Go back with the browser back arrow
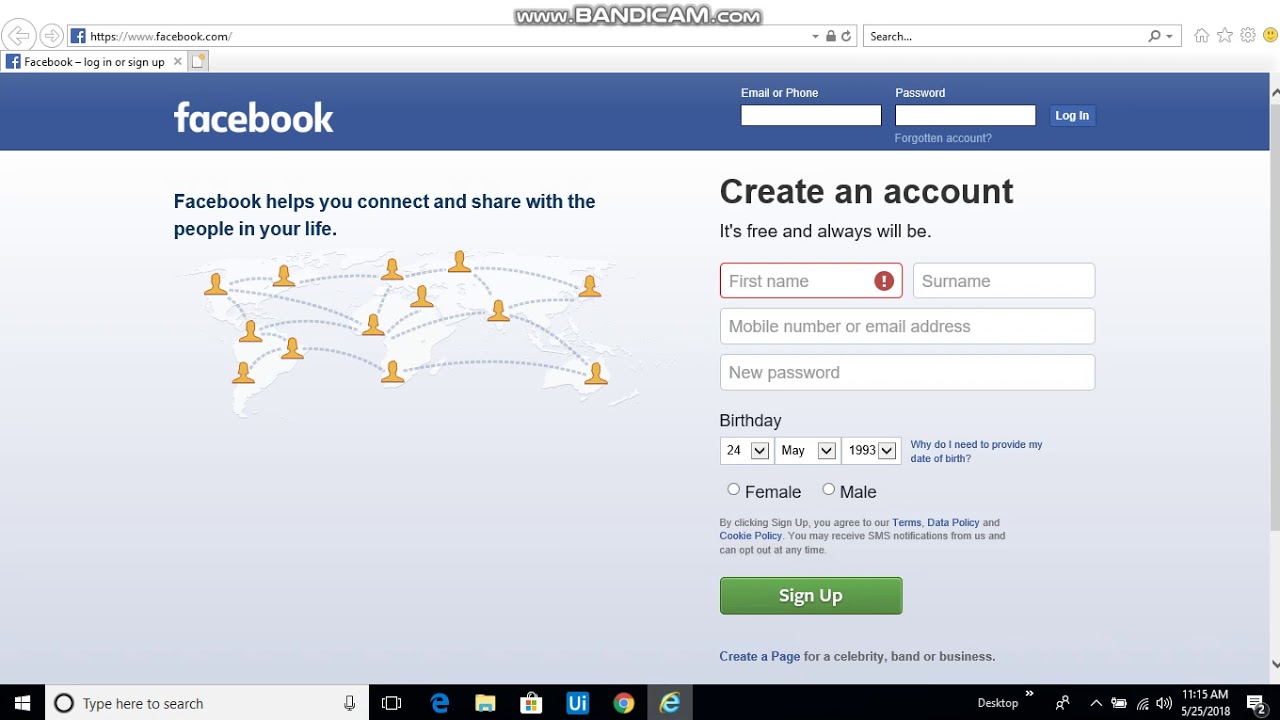This screenshot has height=720, width=1280. point(18,36)
